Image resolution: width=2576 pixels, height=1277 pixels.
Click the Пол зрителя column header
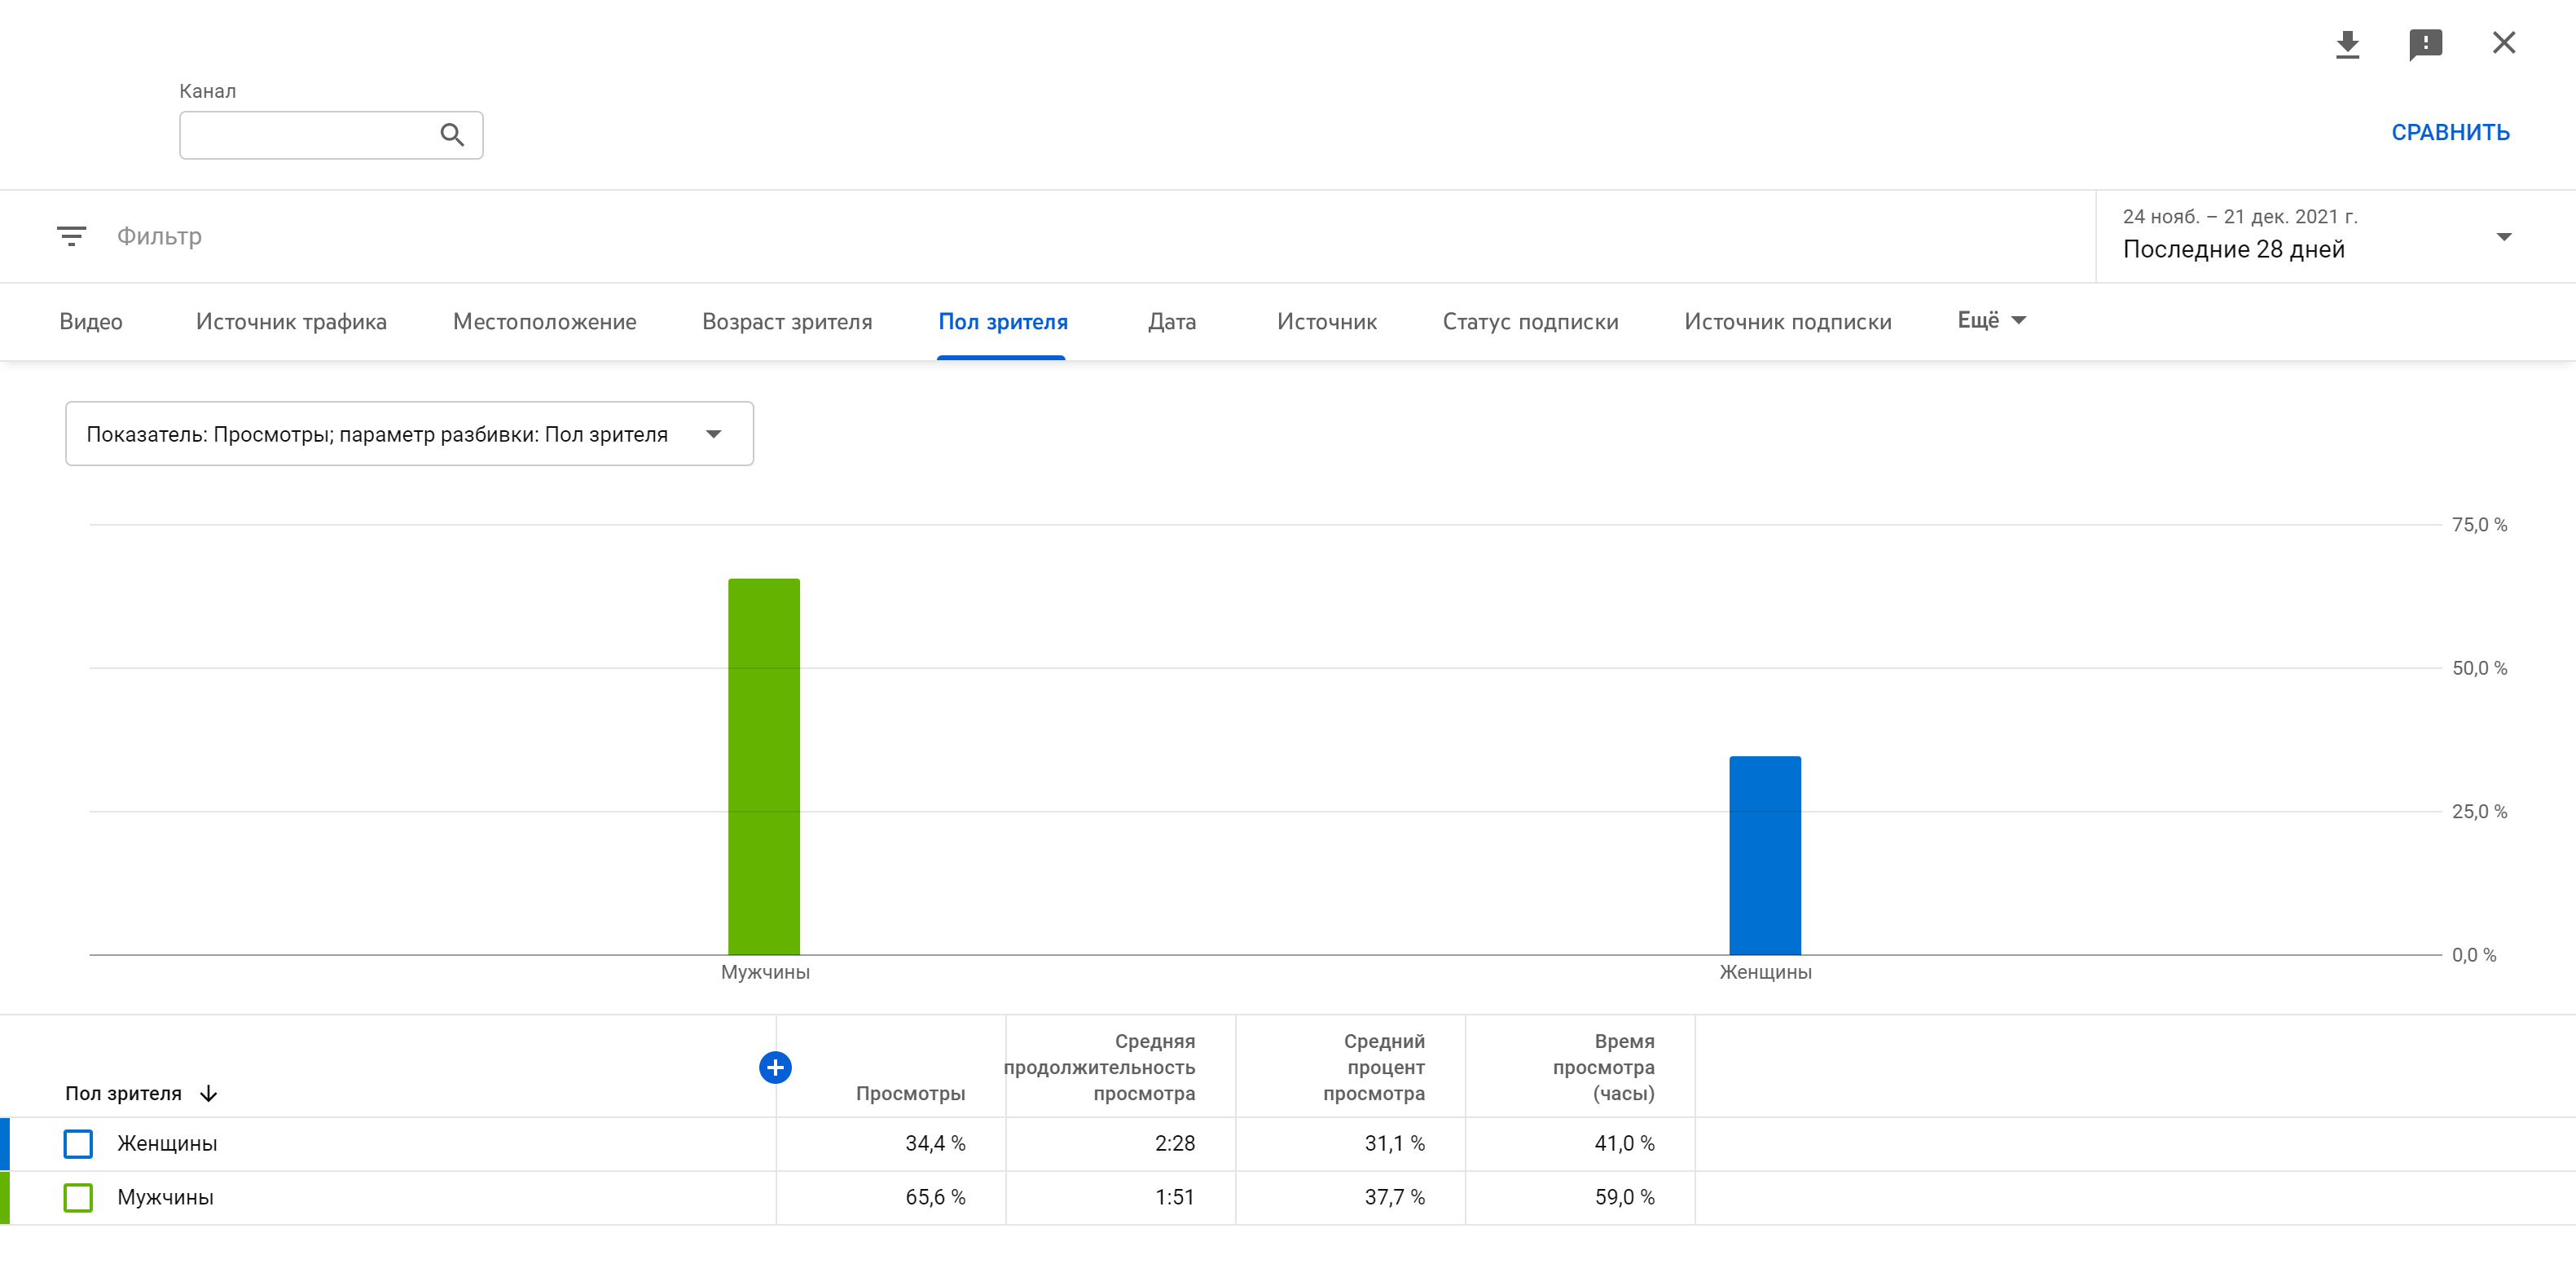(x=123, y=1093)
